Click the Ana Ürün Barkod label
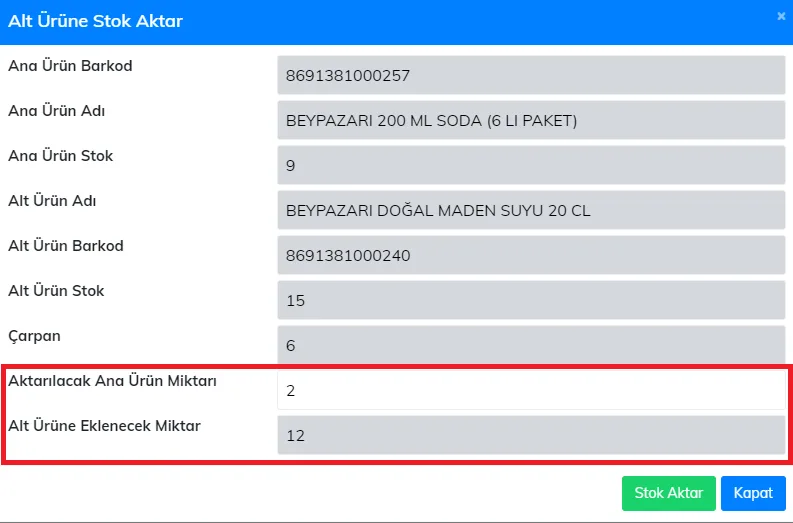The width and height of the screenshot is (793, 523). coord(70,66)
